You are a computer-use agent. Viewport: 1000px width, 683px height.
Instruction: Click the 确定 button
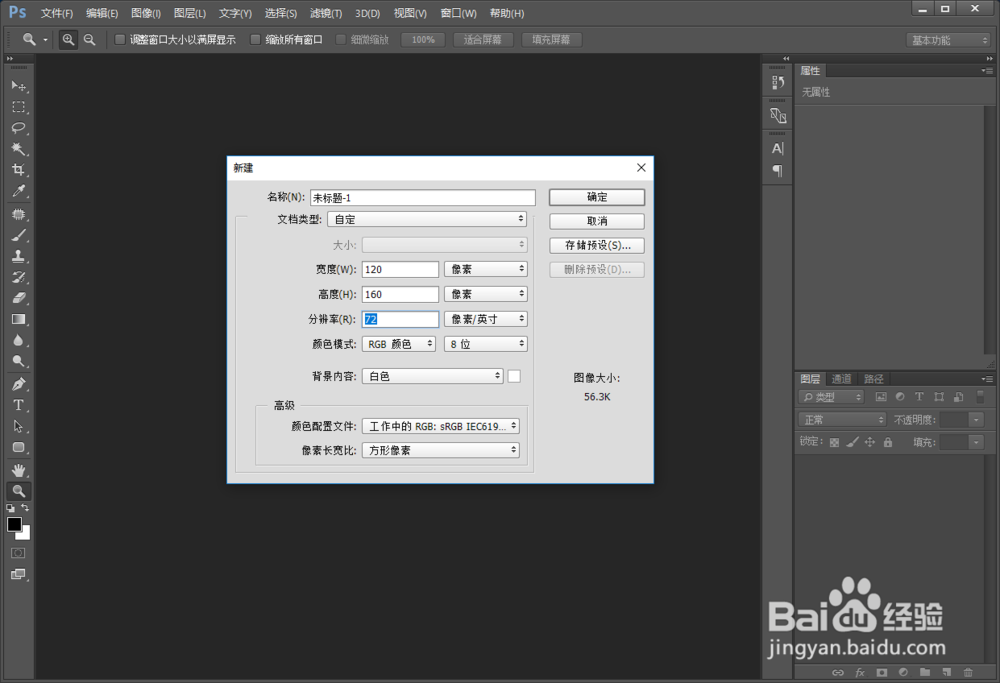point(596,197)
